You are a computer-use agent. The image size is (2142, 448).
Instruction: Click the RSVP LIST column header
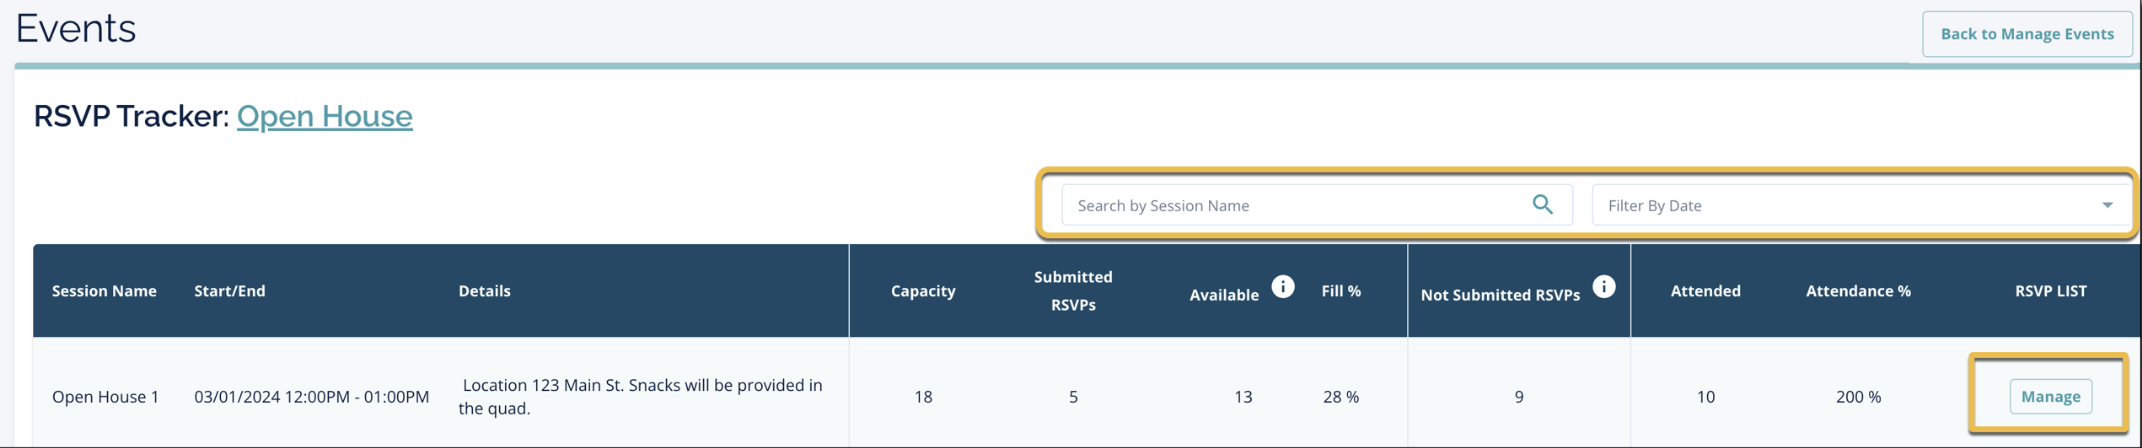coord(2050,291)
